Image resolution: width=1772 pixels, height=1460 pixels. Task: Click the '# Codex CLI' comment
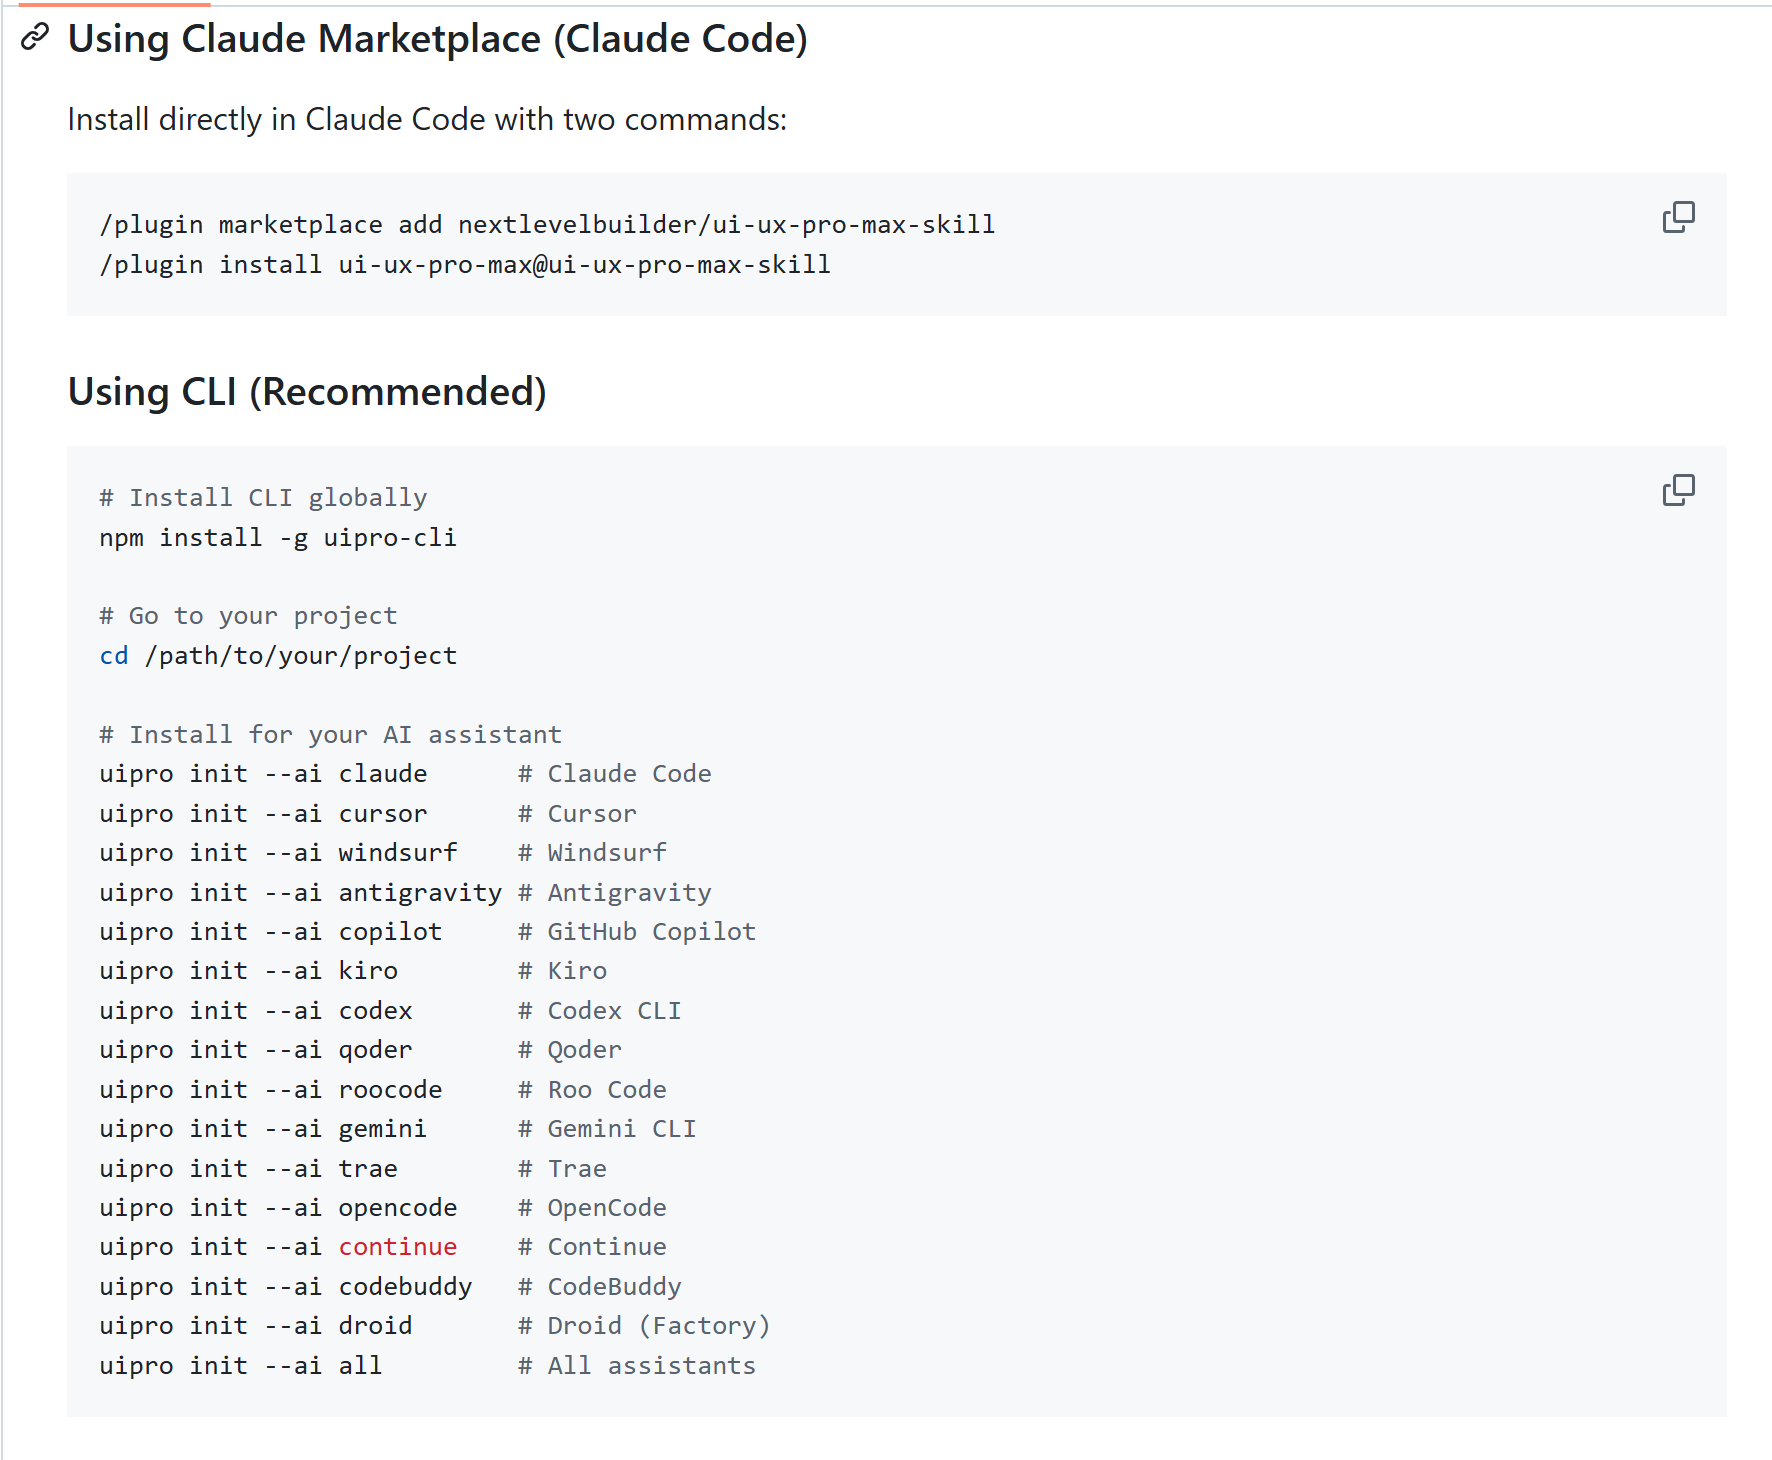pos(600,1011)
